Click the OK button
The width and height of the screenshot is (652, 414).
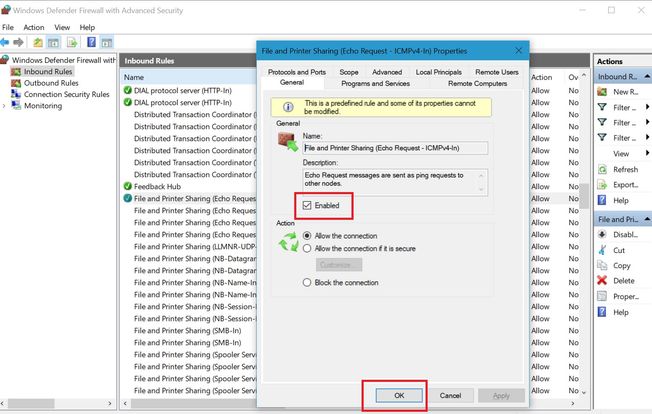tap(399, 395)
